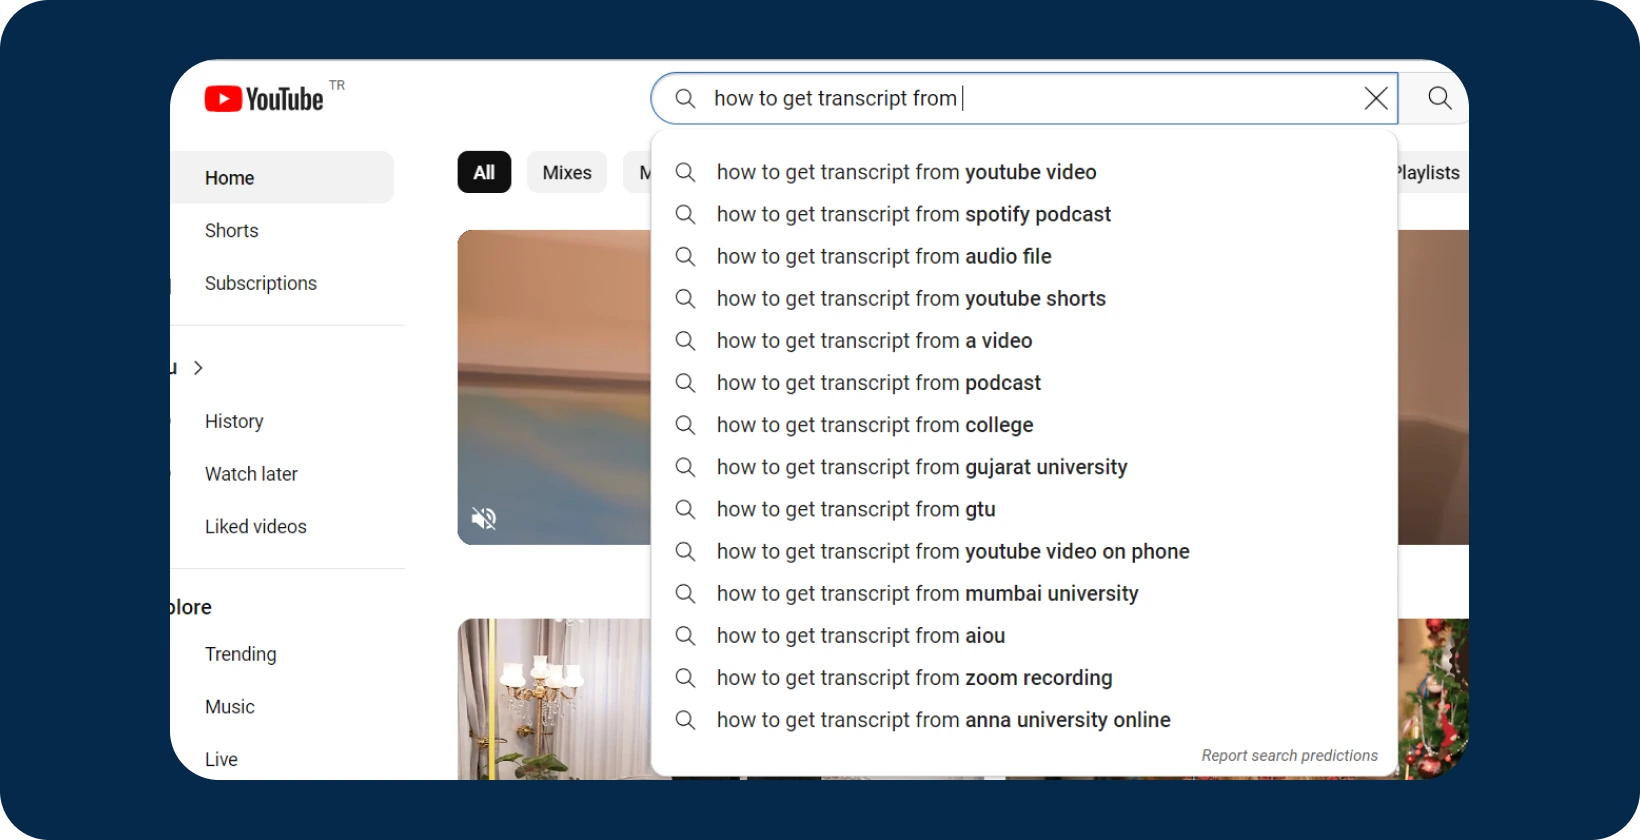Image resolution: width=1640 pixels, height=840 pixels.
Task: Run search with magnifier button beside search box
Action: click(x=1439, y=98)
